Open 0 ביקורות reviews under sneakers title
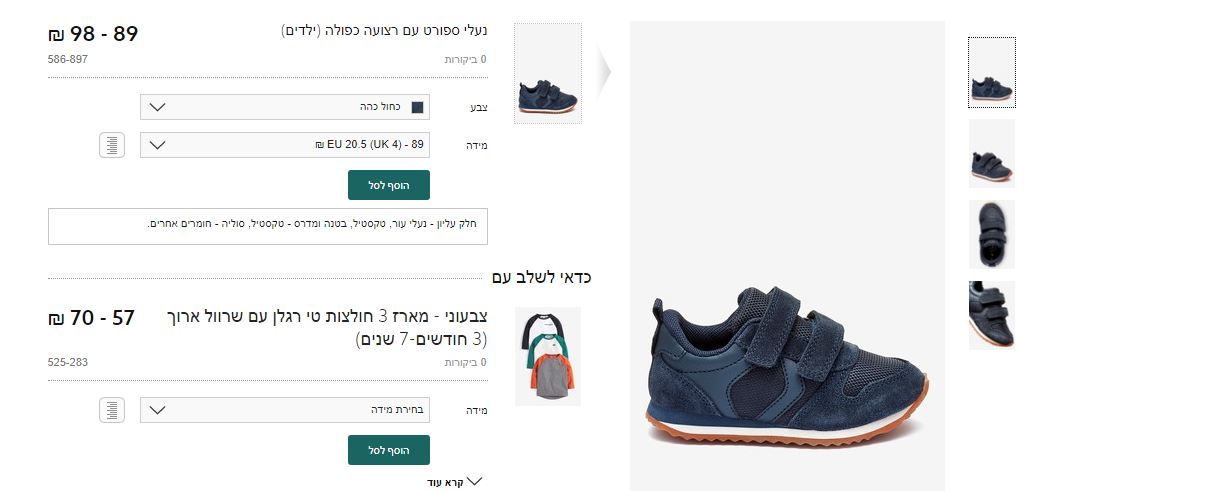The image size is (1219, 491). tap(466, 60)
